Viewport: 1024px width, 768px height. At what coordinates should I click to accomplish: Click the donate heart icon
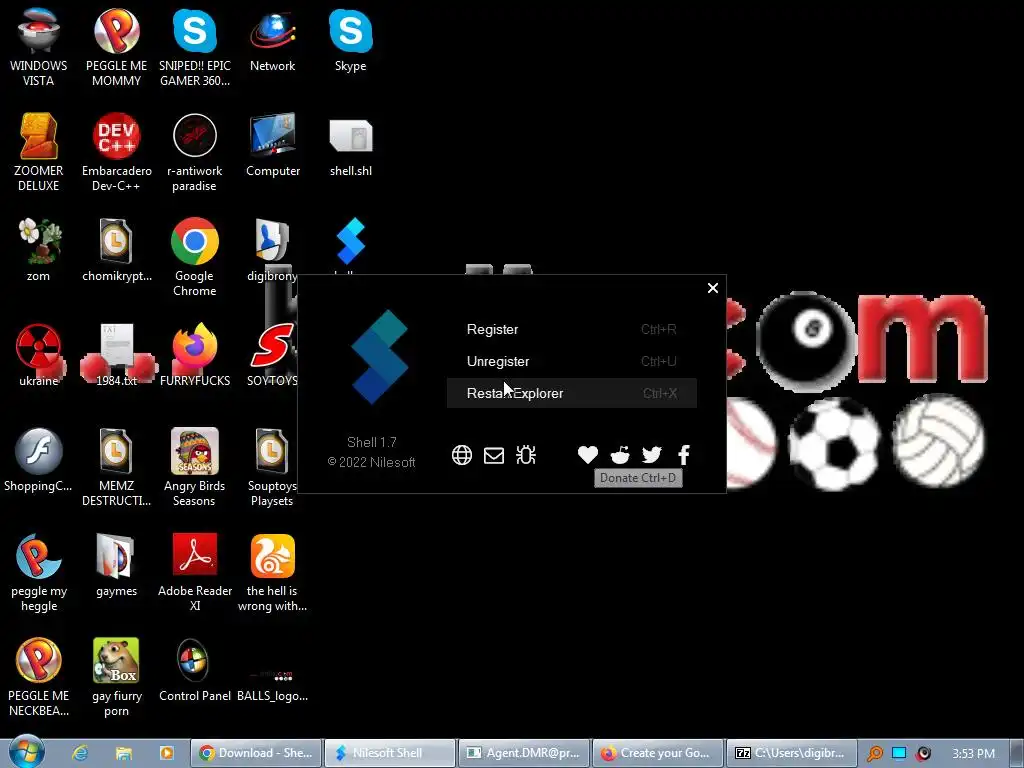point(588,455)
